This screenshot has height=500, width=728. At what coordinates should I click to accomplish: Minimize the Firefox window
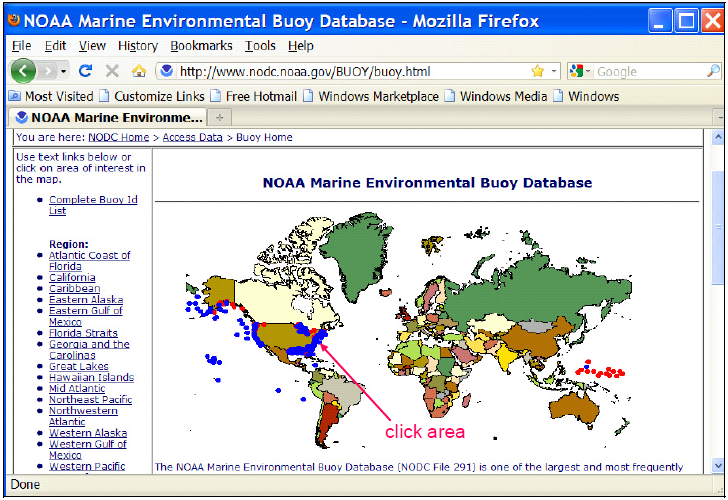(x=660, y=21)
